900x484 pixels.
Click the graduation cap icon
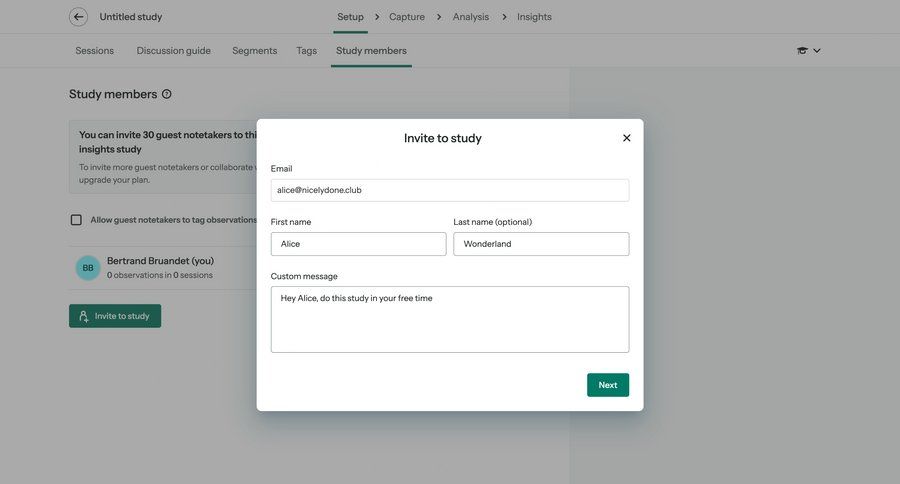[x=802, y=51]
